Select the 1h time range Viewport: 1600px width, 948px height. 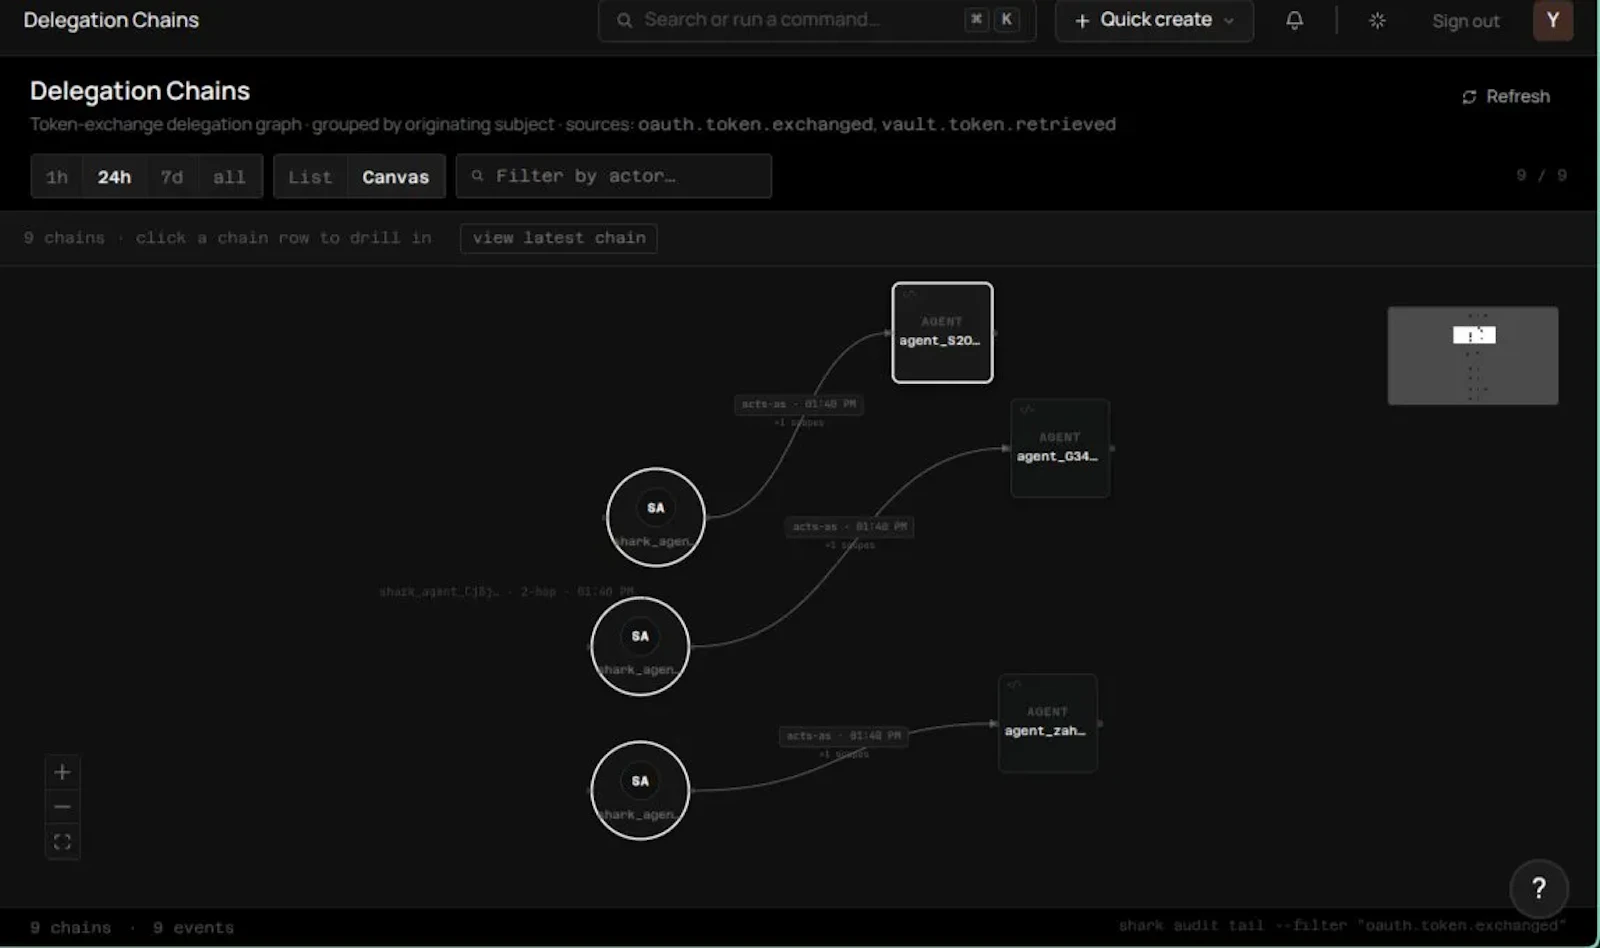coord(57,177)
